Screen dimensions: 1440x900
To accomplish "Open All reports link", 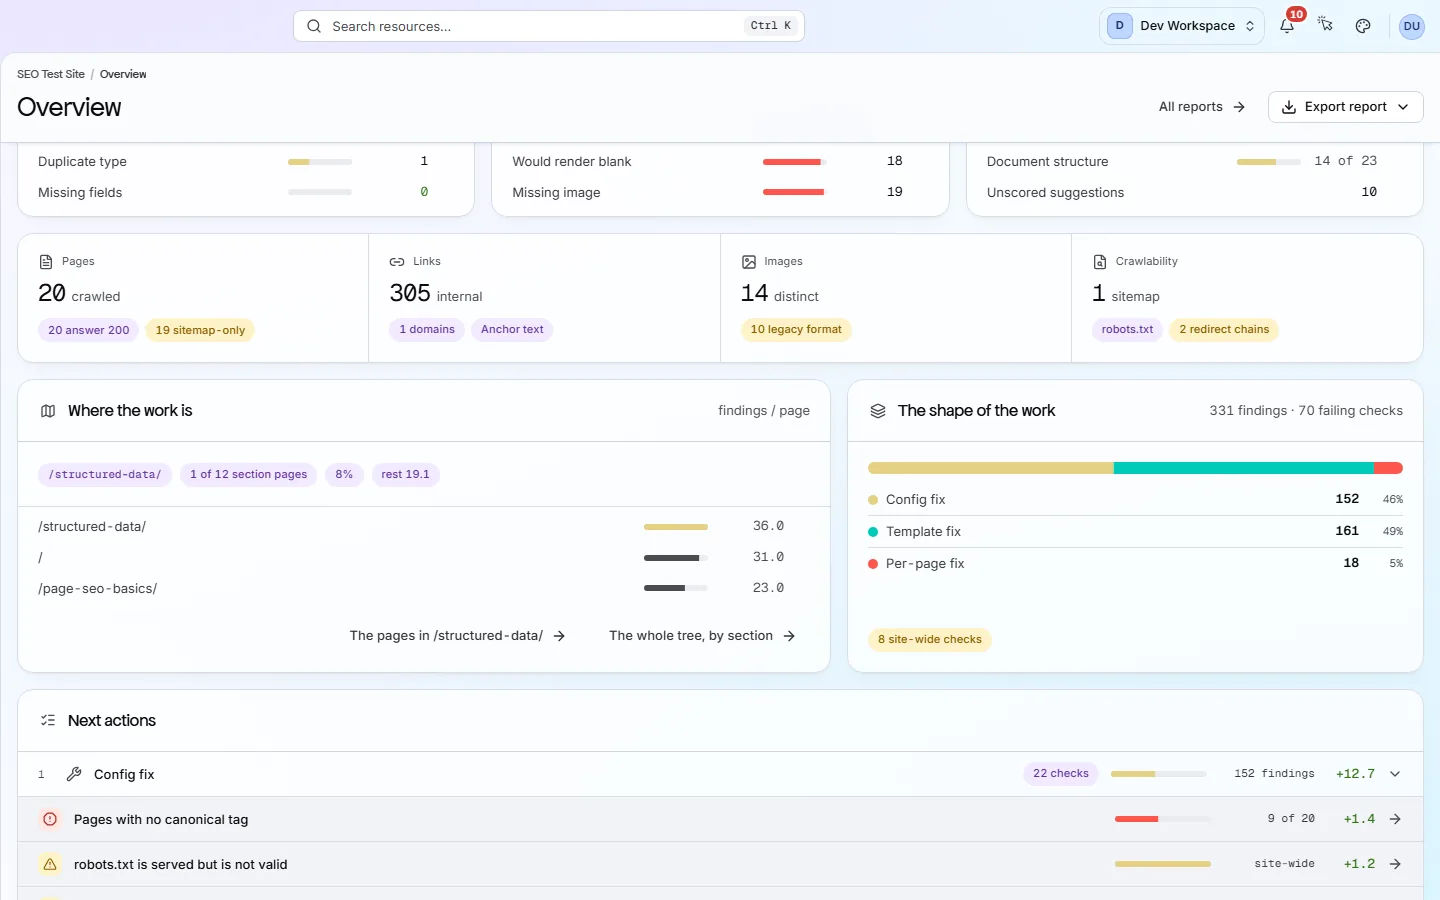I will (x=1202, y=107).
